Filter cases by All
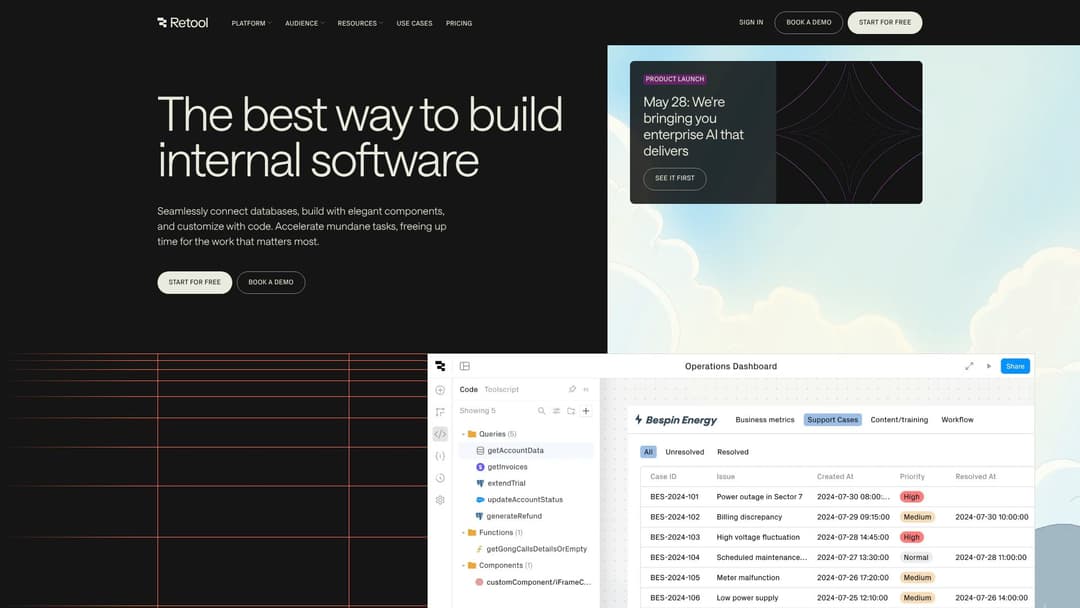 [648, 452]
